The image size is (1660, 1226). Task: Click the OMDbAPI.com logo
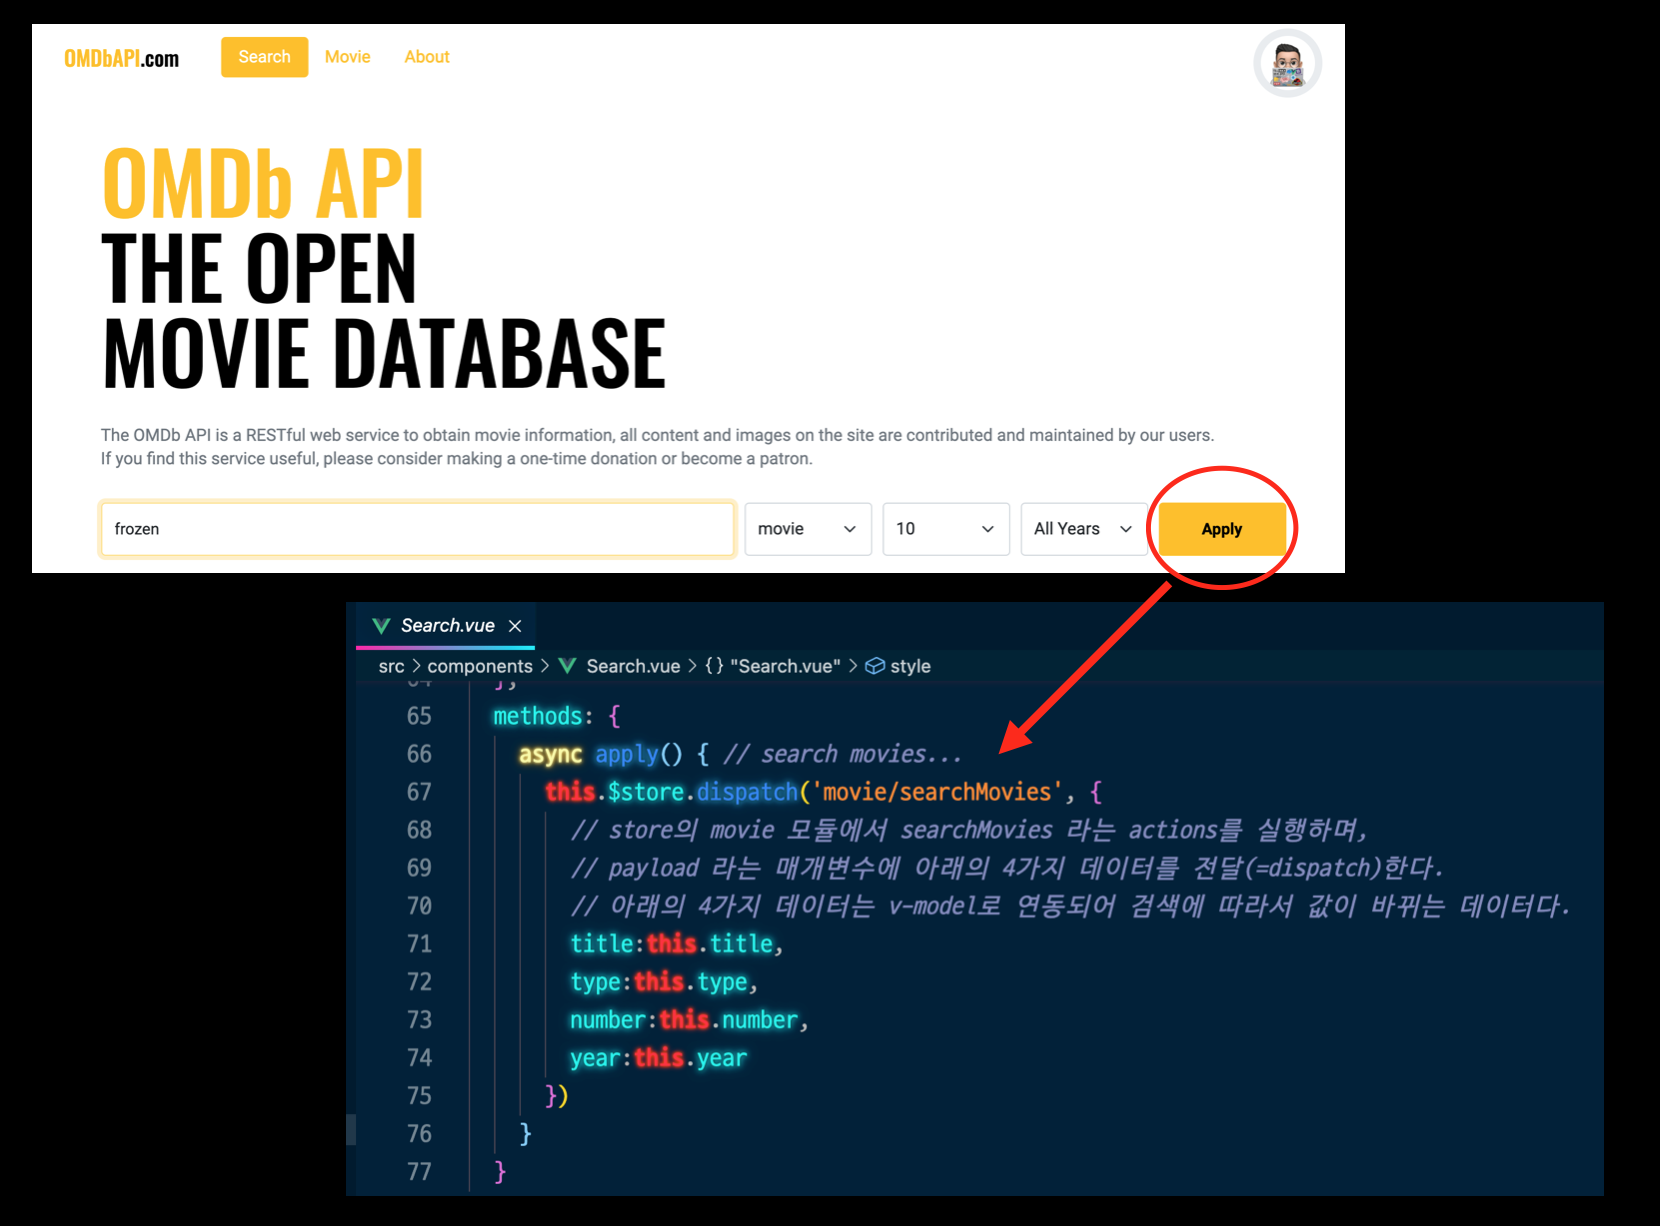(x=121, y=58)
